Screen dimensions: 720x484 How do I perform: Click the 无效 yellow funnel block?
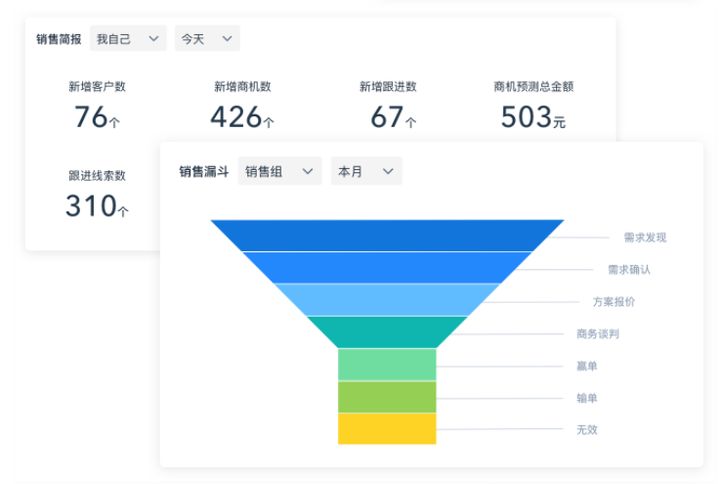click(x=387, y=428)
